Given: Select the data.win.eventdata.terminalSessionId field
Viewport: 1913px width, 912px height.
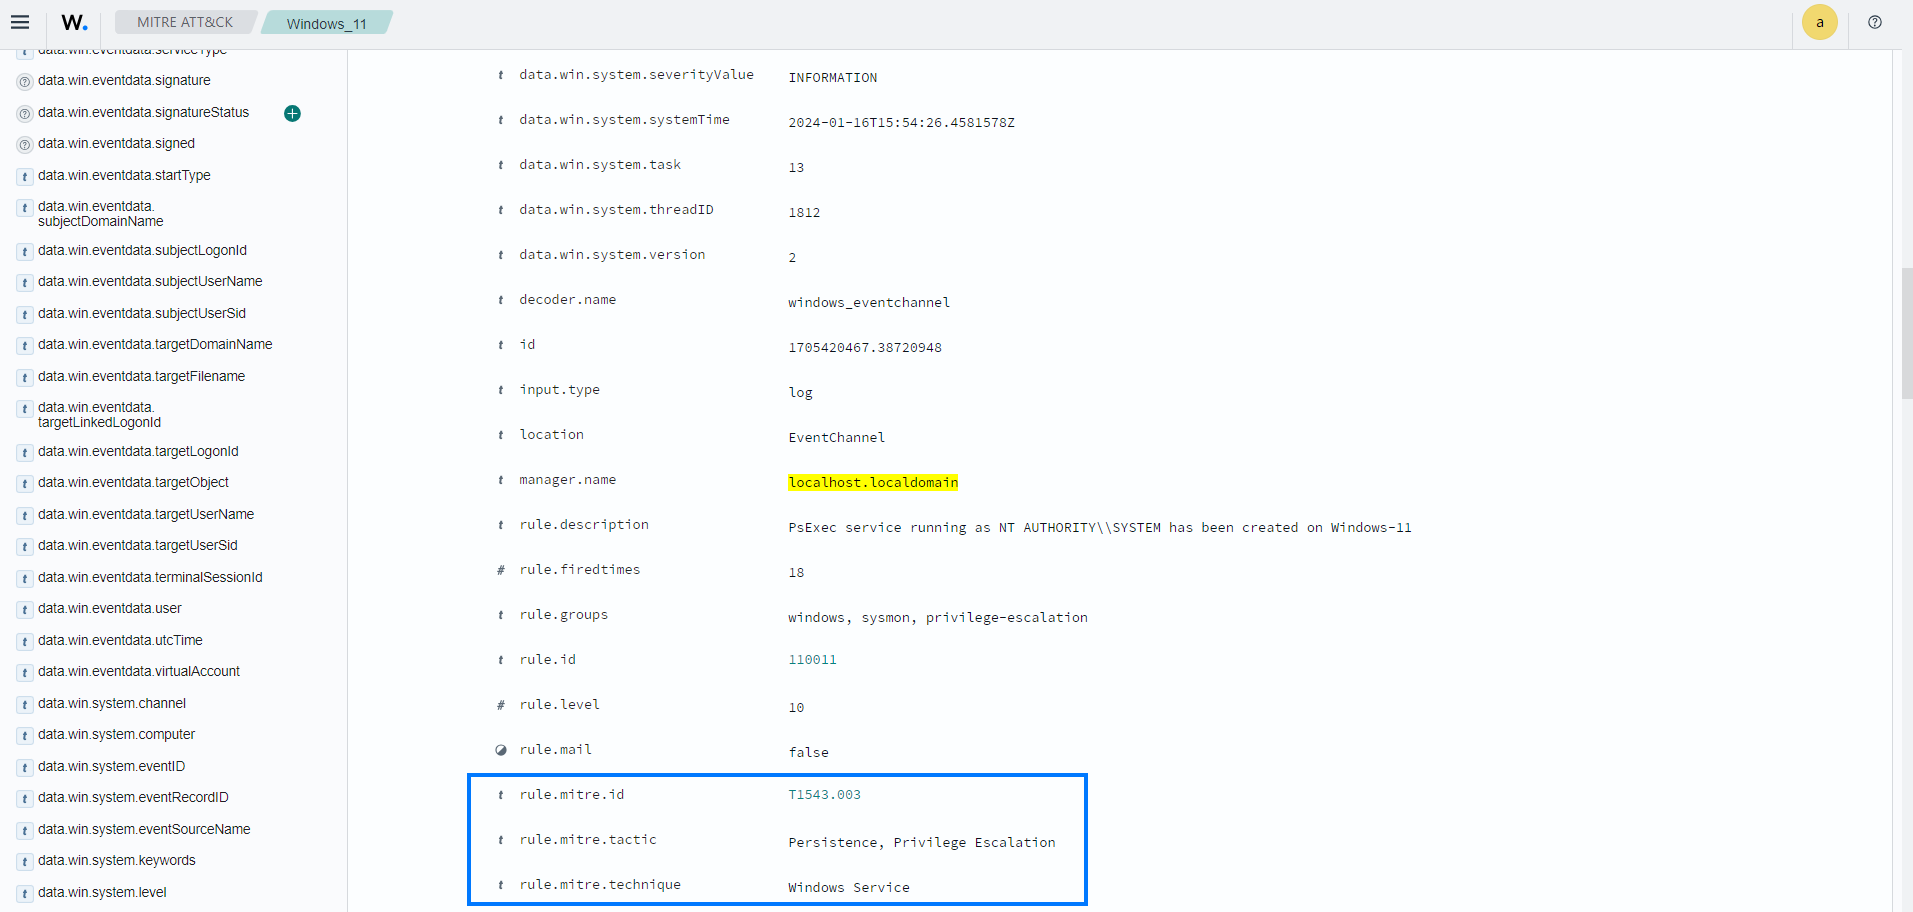Looking at the screenshot, I should point(150,577).
